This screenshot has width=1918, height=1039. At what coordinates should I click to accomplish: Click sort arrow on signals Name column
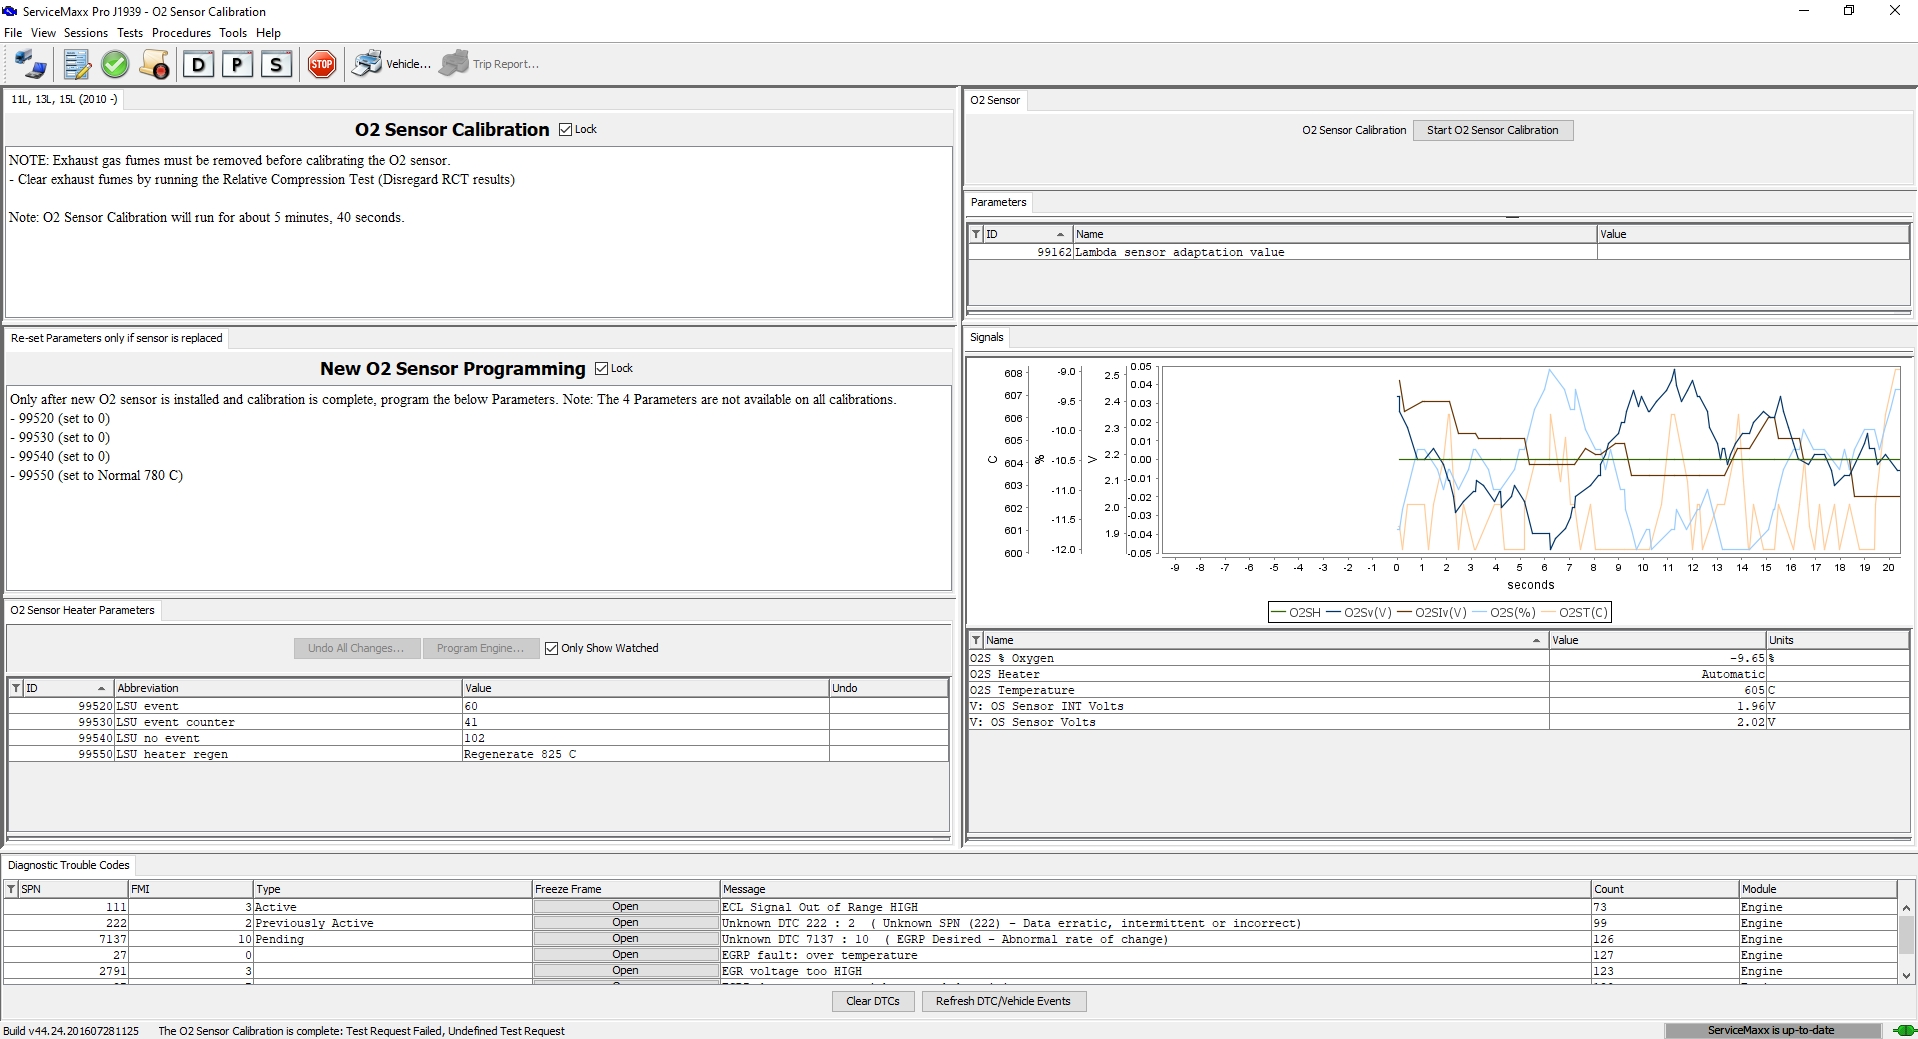1536,640
